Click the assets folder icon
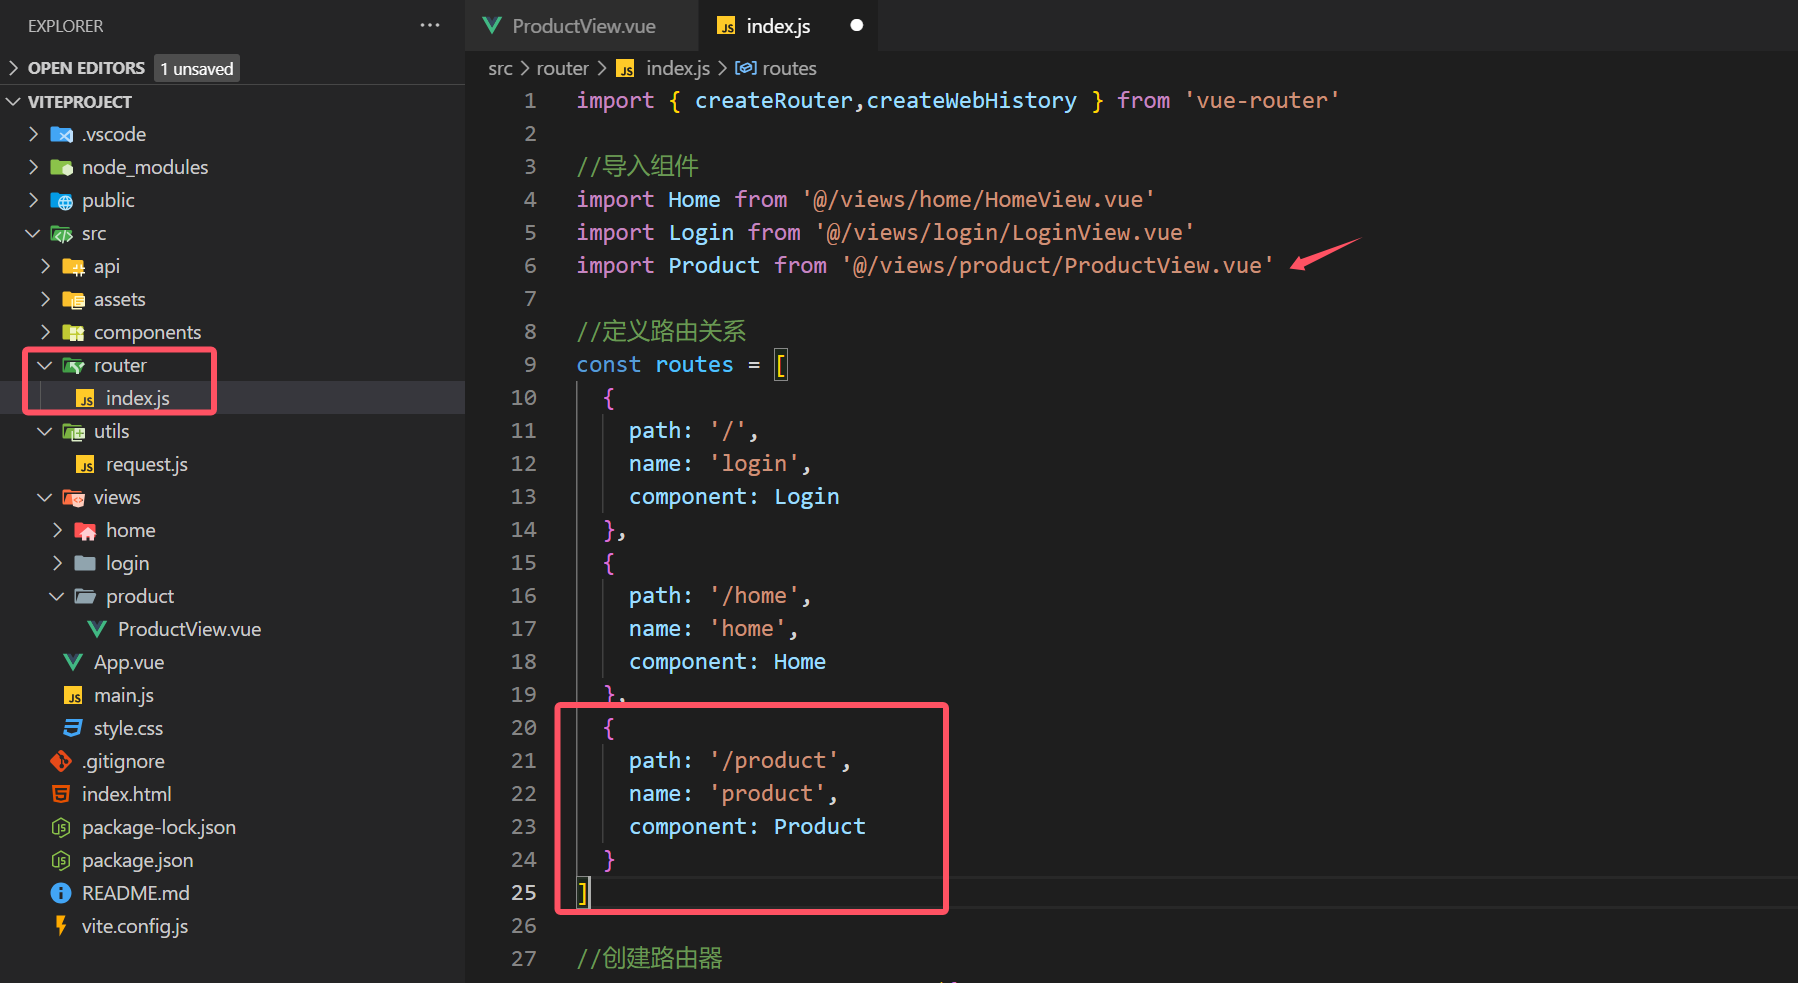 point(74,300)
